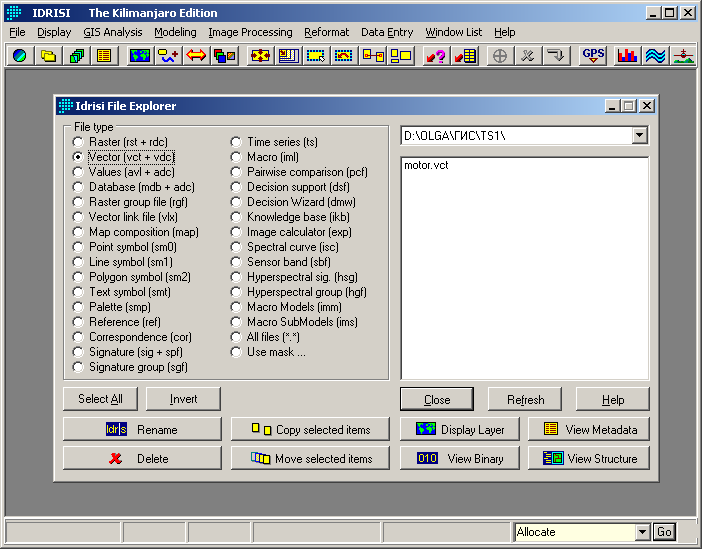Select the zoom window dashed rectangle icon
The width and height of the screenshot is (702, 549).
(x=316, y=56)
